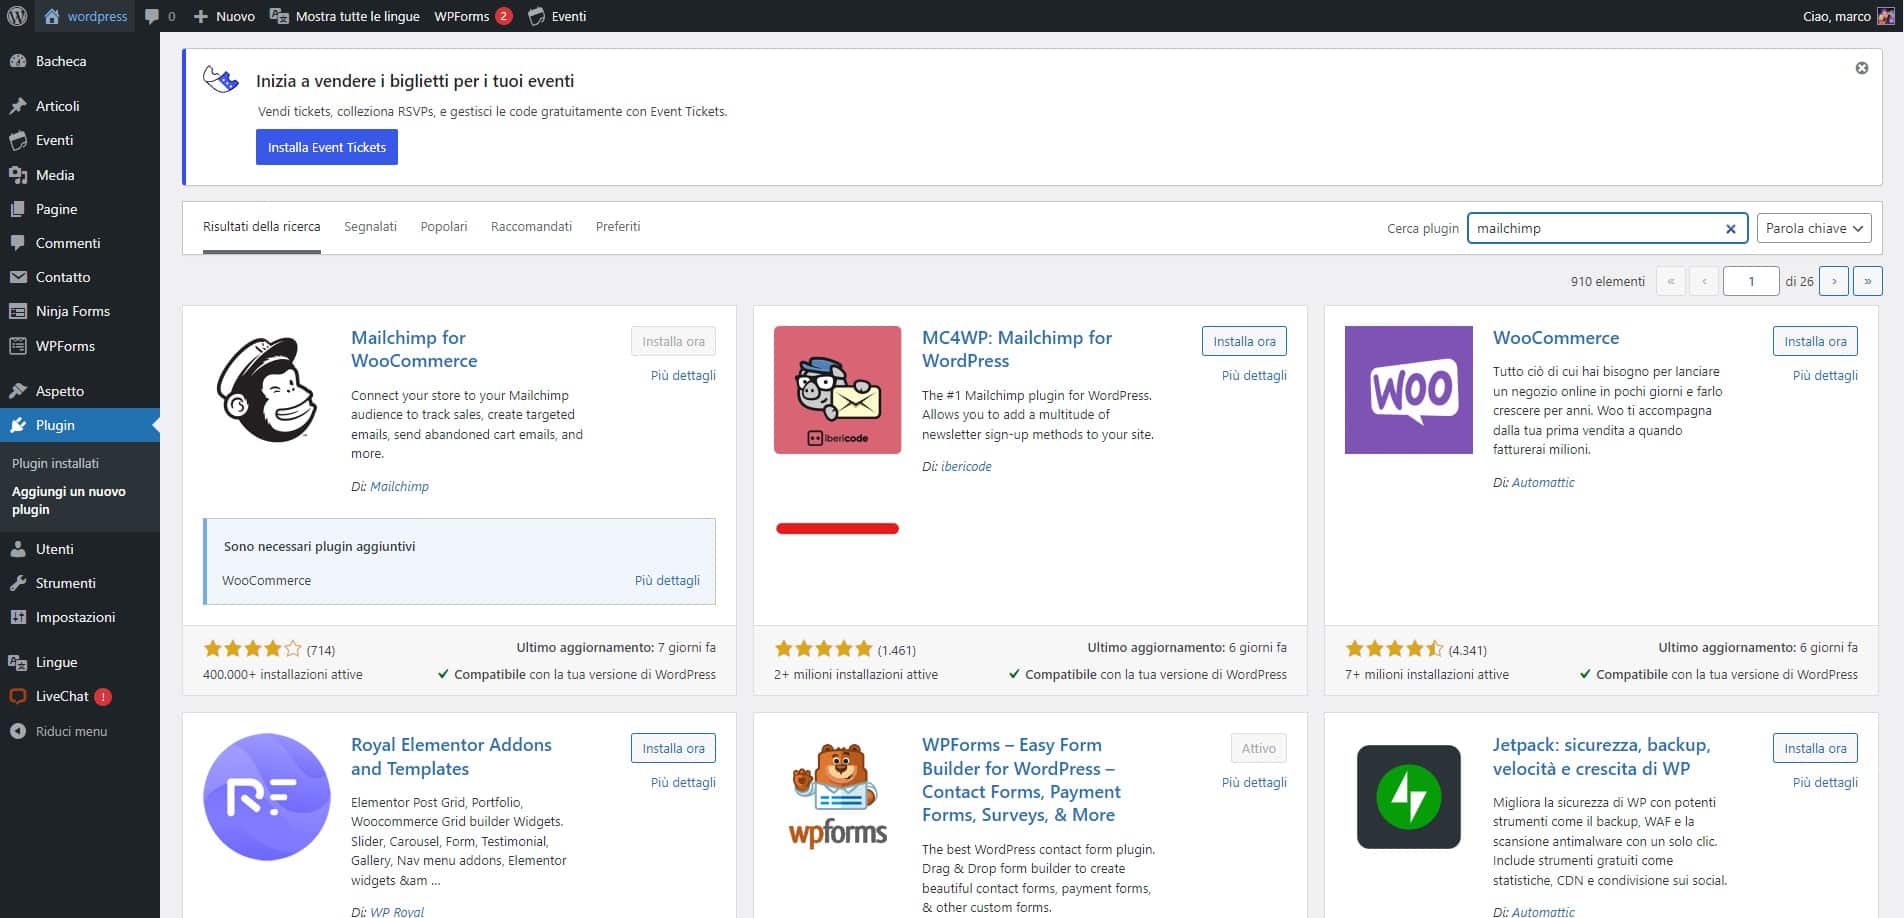Click marco user avatar
The height and width of the screenshot is (918, 1904).
point(1885,16)
